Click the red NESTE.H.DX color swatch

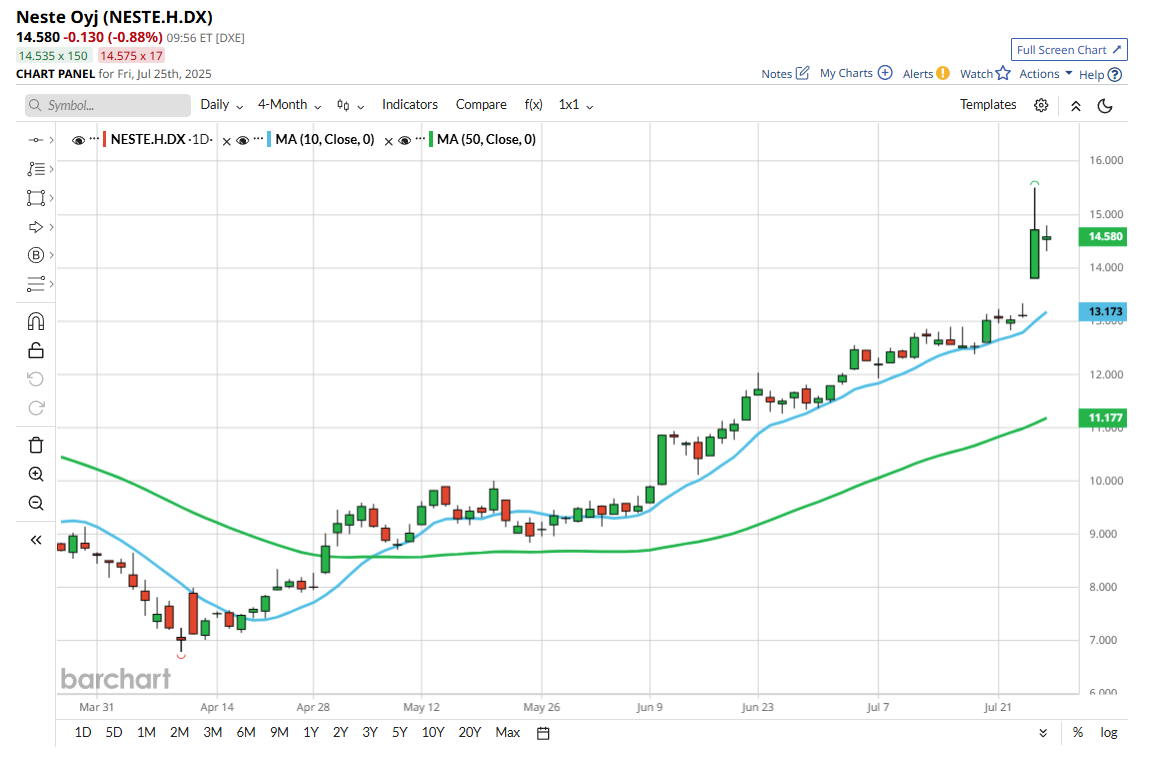(x=104, y=140)
